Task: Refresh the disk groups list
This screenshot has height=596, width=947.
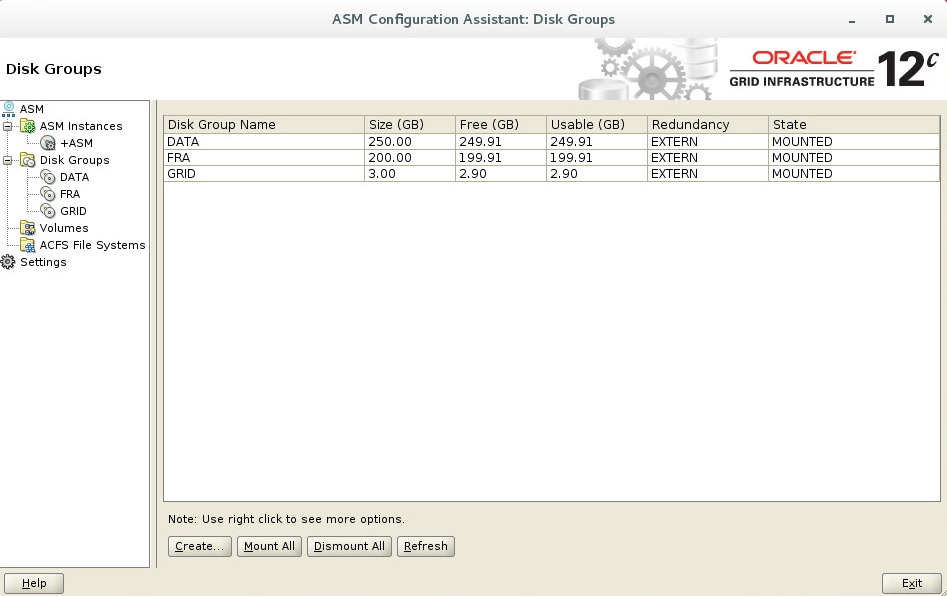Action: click(x=426, y=546)
